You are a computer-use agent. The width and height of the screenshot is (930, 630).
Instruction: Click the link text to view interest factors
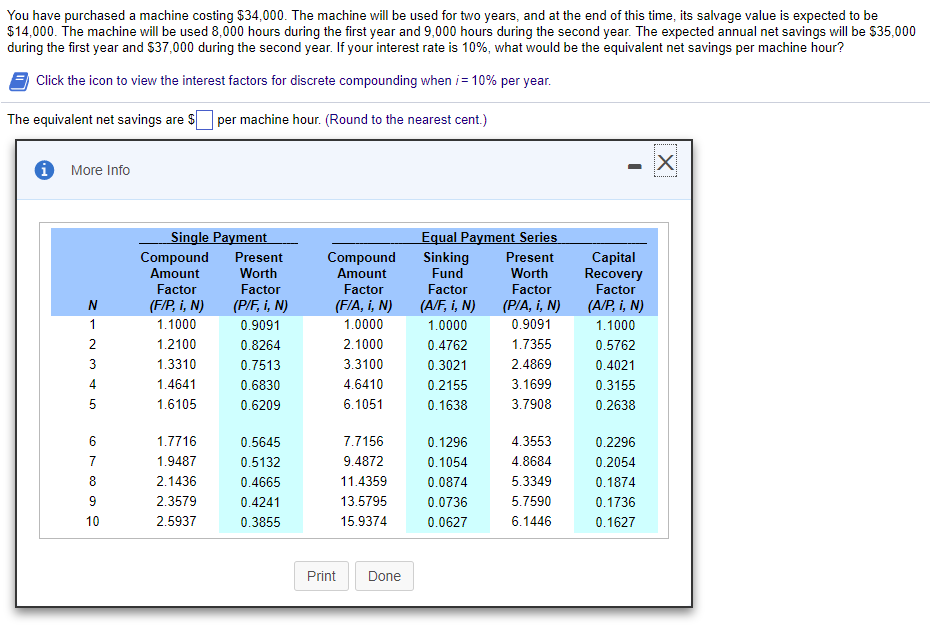pos(294,81)
